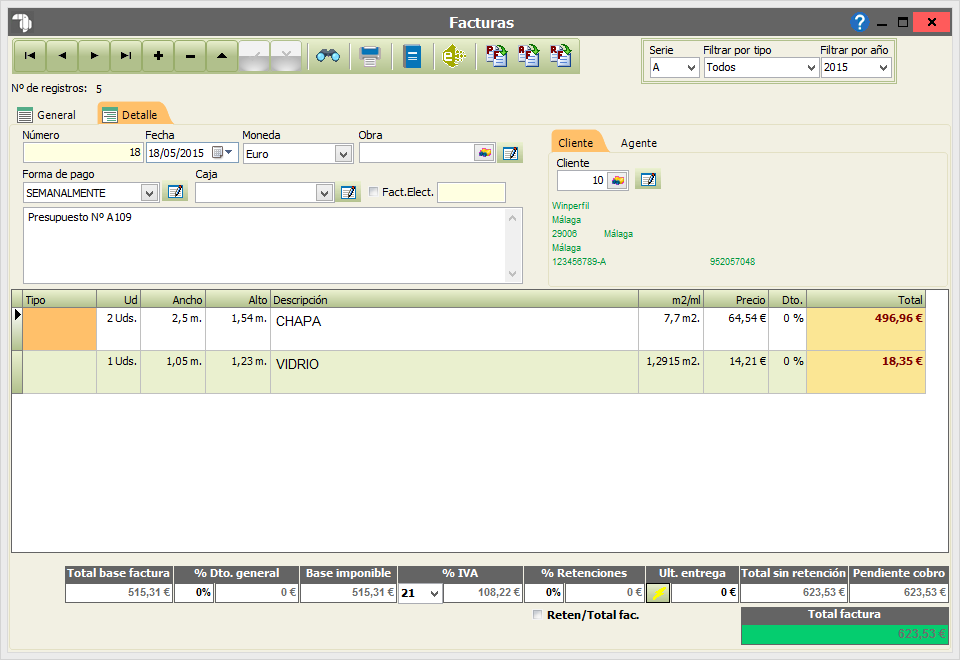960x660 pixels.
Task: Click the yellow Ult. entrega button
Action: click(658, 593)
